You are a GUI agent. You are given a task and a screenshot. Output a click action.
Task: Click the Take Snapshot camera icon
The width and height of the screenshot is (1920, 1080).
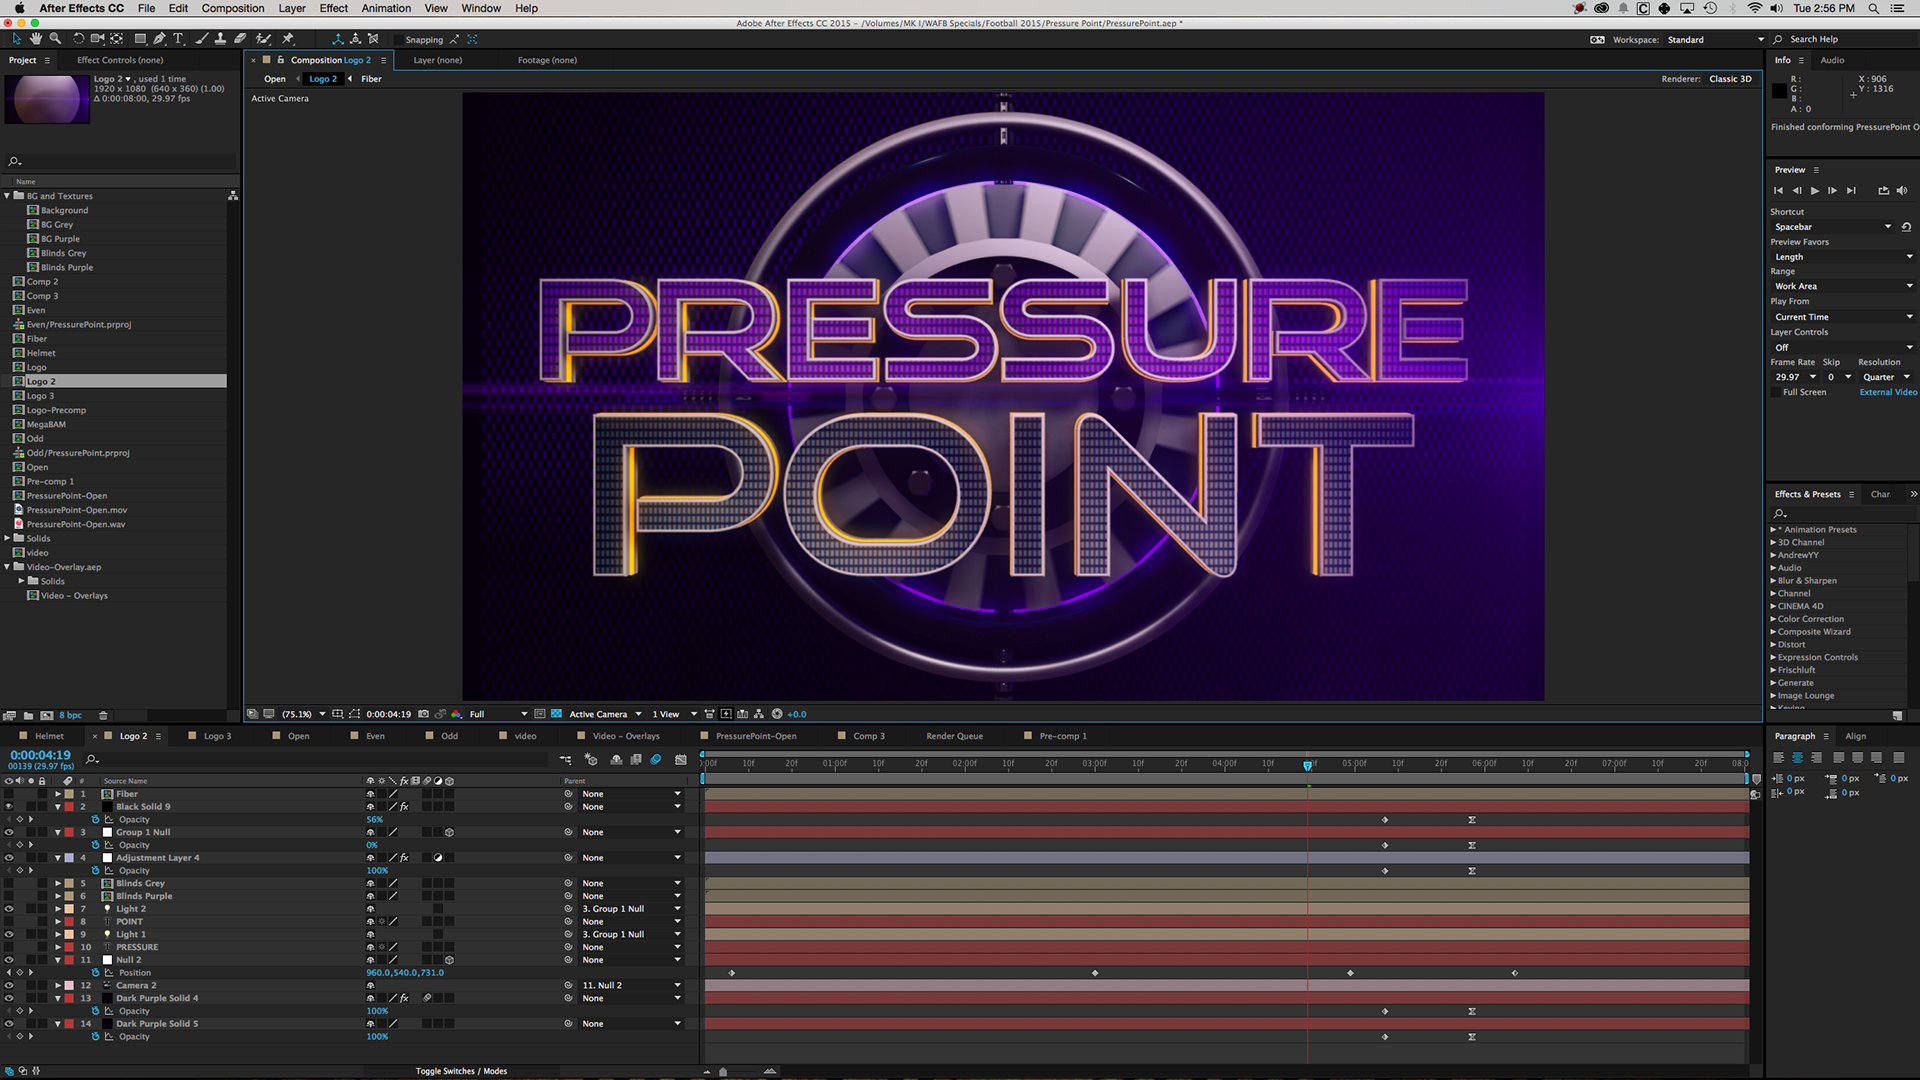coord(423,714)
